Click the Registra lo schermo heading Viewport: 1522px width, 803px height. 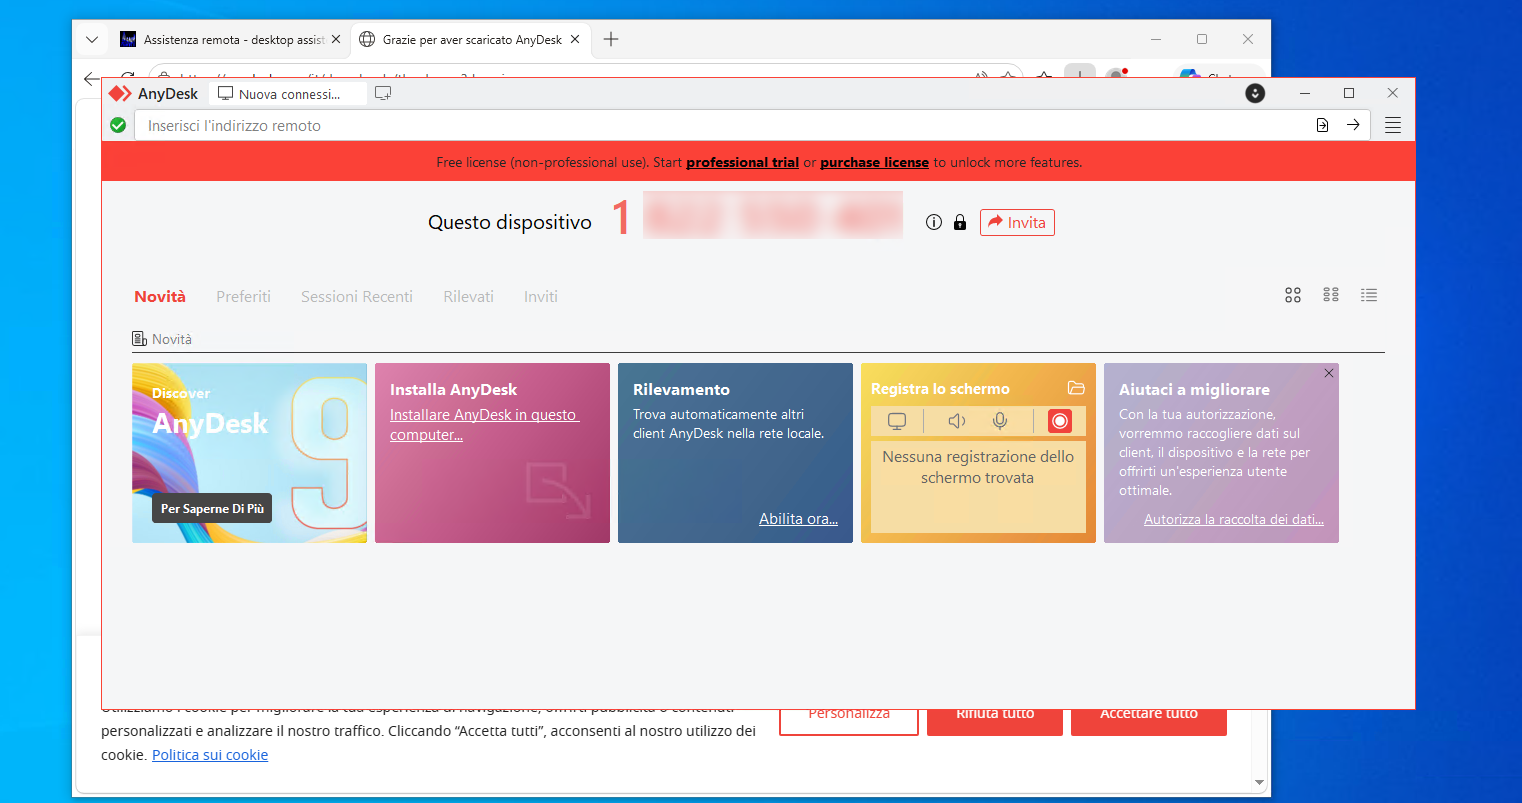coord(940,389)
